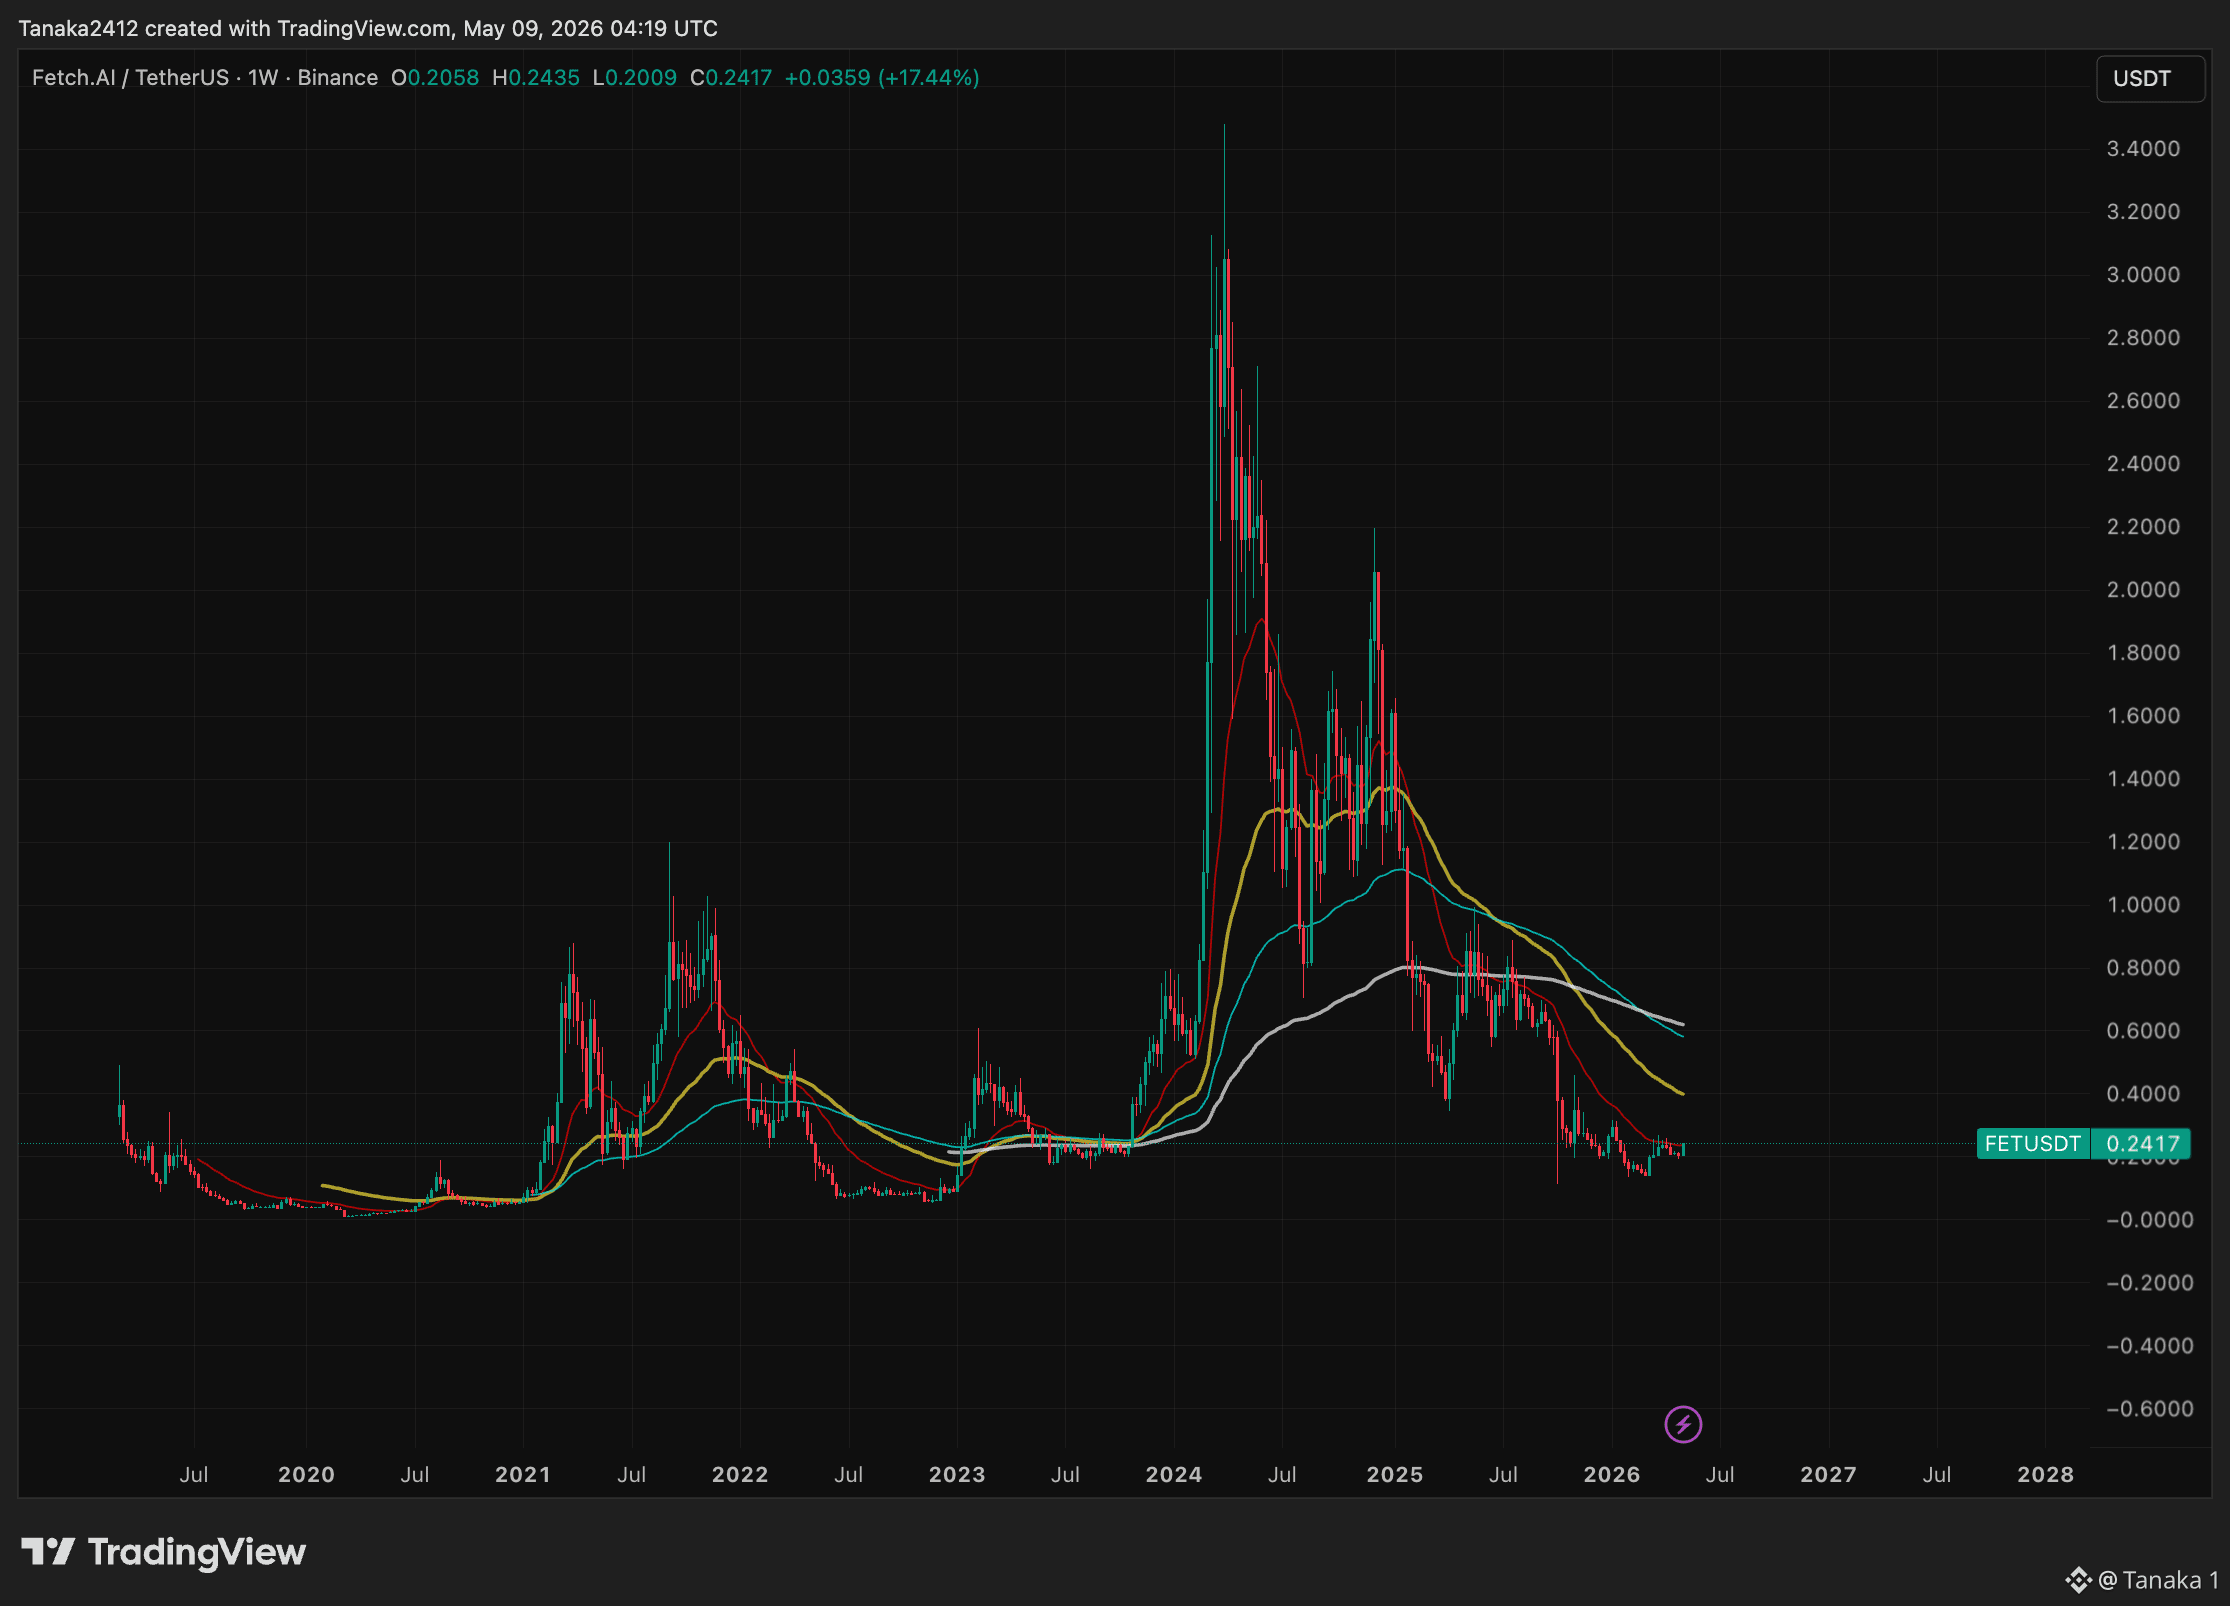Click the 0.6000 price axis label
The width and height of the screenshot is (2230, 1606).
tap(2143, 1031)
